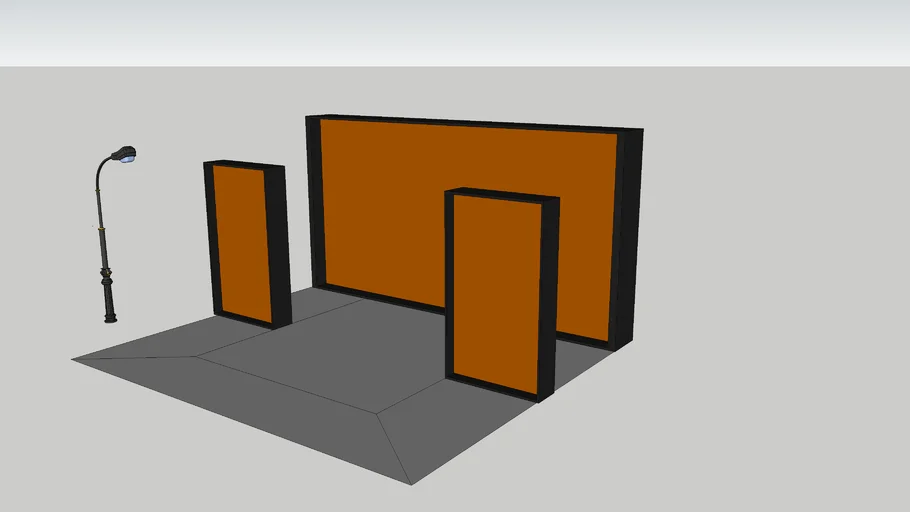Select the large back wall's left black frame
This screenshot has width=910, height=512.
[x=314, y=200]
